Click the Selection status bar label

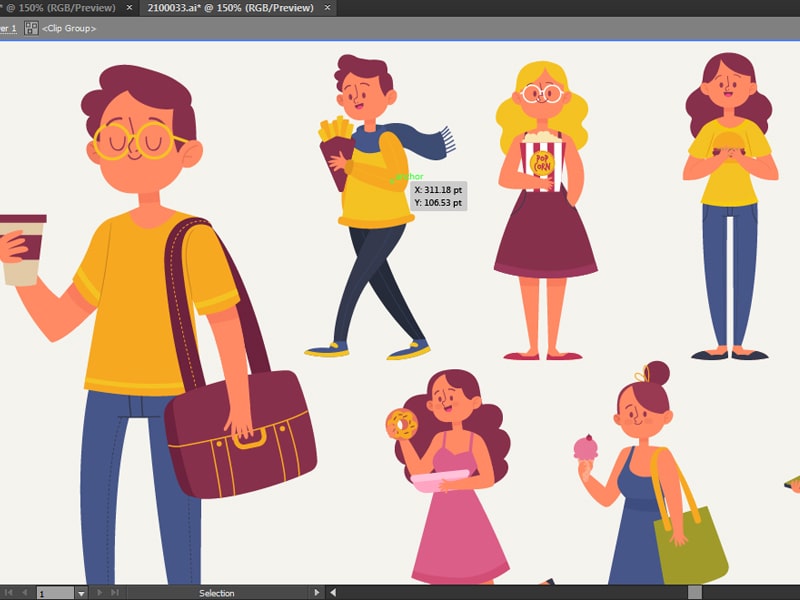pyautogui.click(x=216, y=593)
